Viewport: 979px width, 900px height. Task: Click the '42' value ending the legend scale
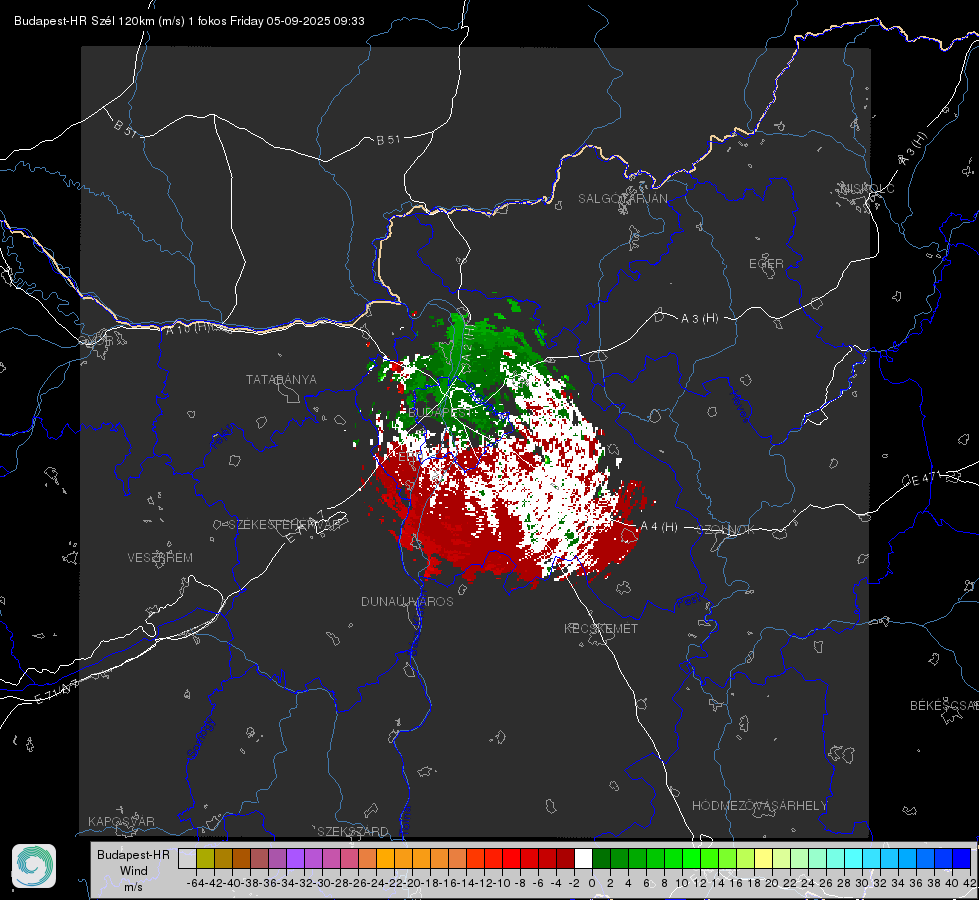(969, 883)
